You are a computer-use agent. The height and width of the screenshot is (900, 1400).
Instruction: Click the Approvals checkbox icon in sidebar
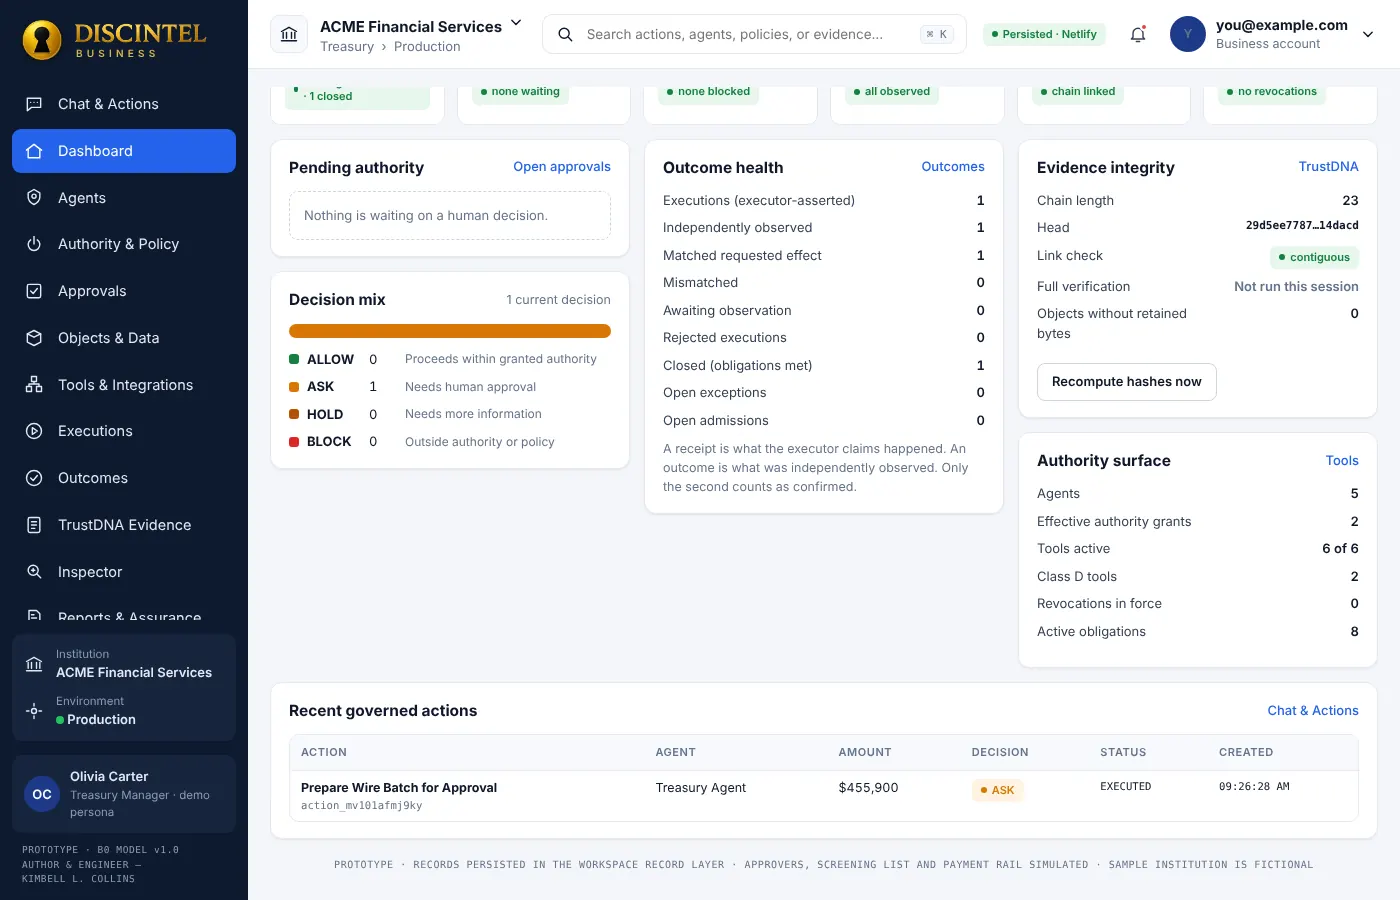[x=34, y=291]
